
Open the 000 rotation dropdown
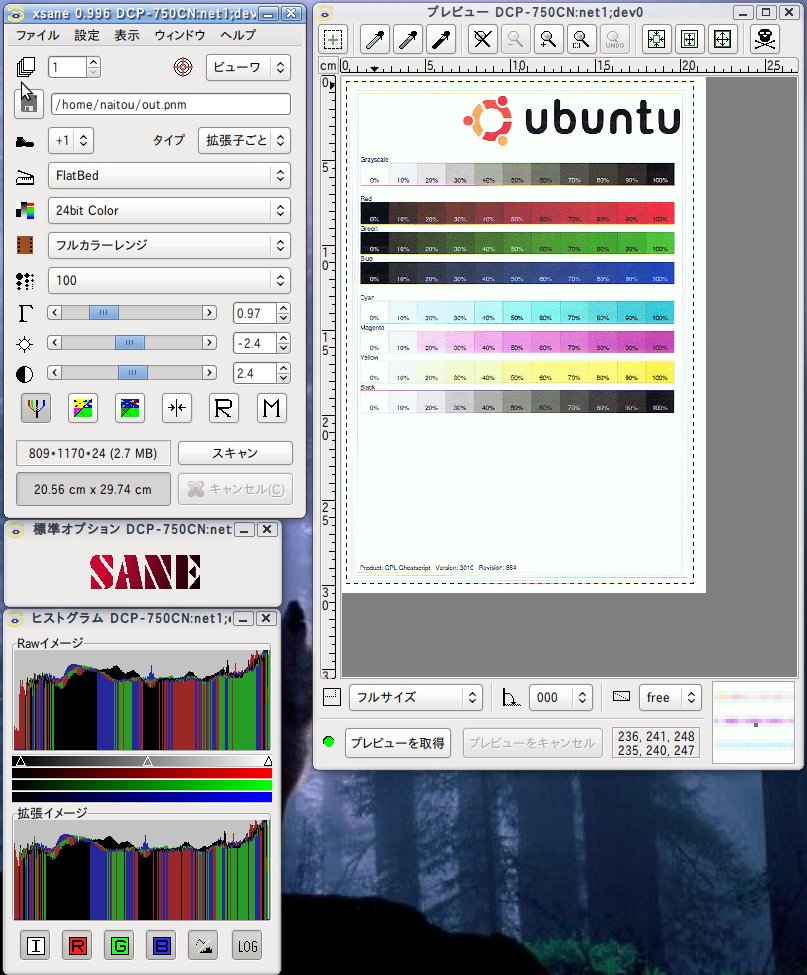pos(560,697)
